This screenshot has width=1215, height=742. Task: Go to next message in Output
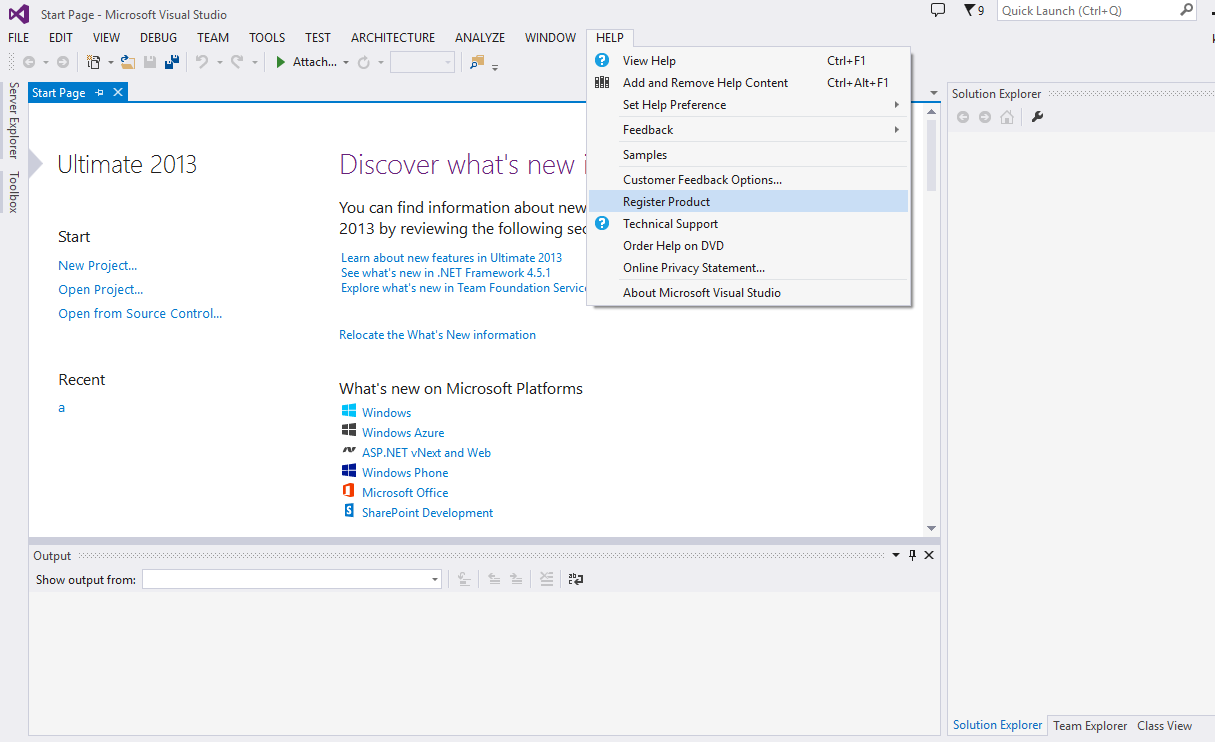[516, 579]
